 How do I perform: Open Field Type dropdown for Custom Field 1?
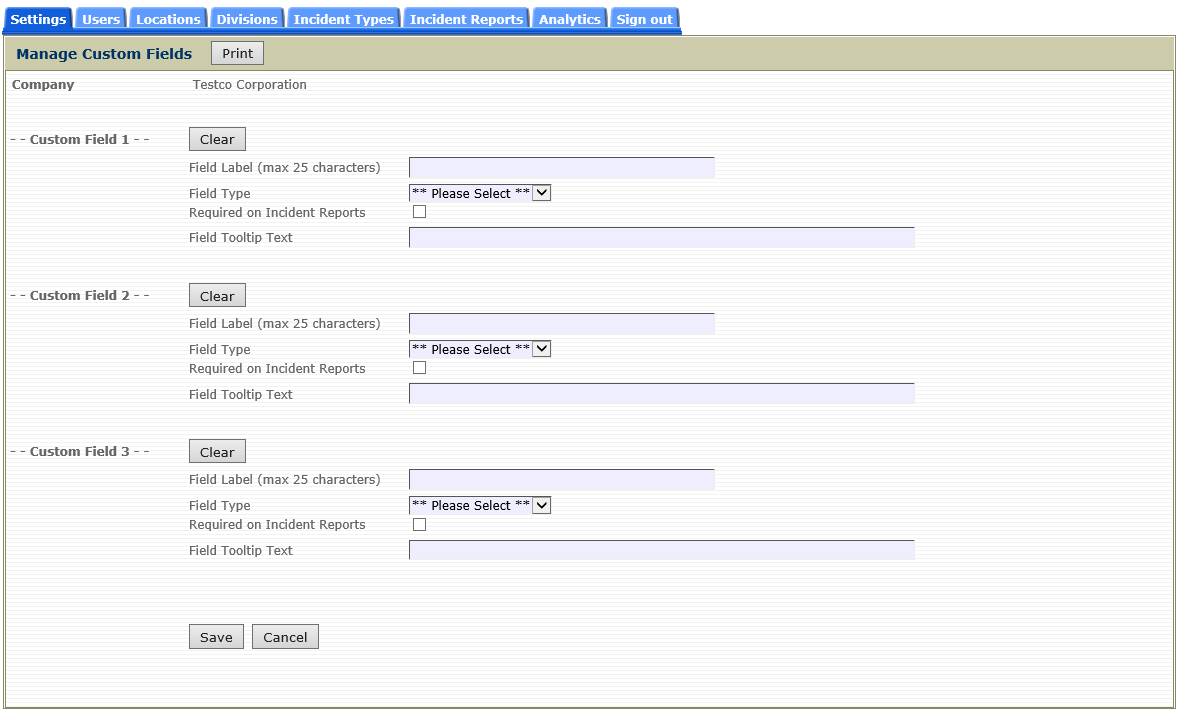(x=479, y=193)
